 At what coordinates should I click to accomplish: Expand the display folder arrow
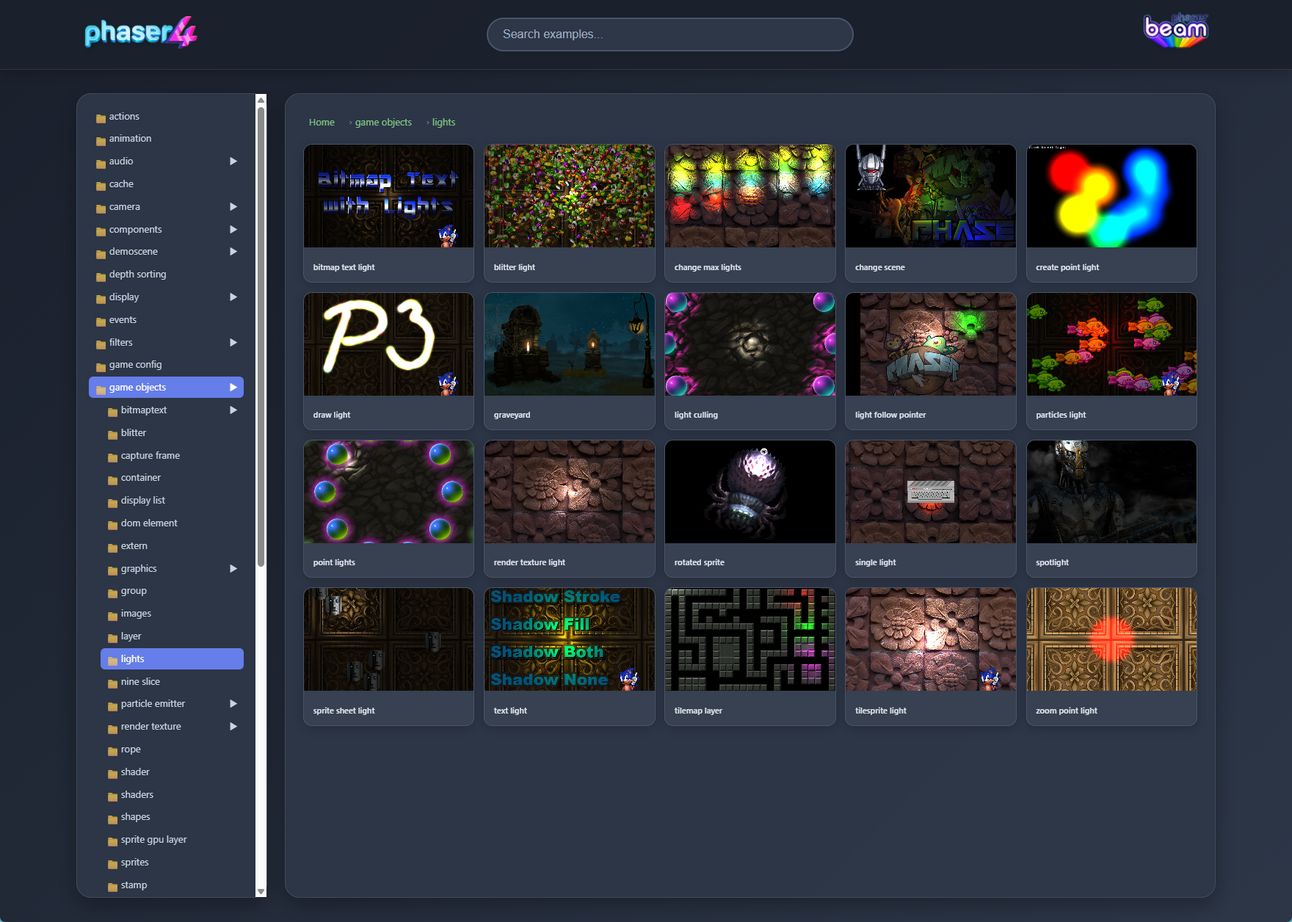233,297
